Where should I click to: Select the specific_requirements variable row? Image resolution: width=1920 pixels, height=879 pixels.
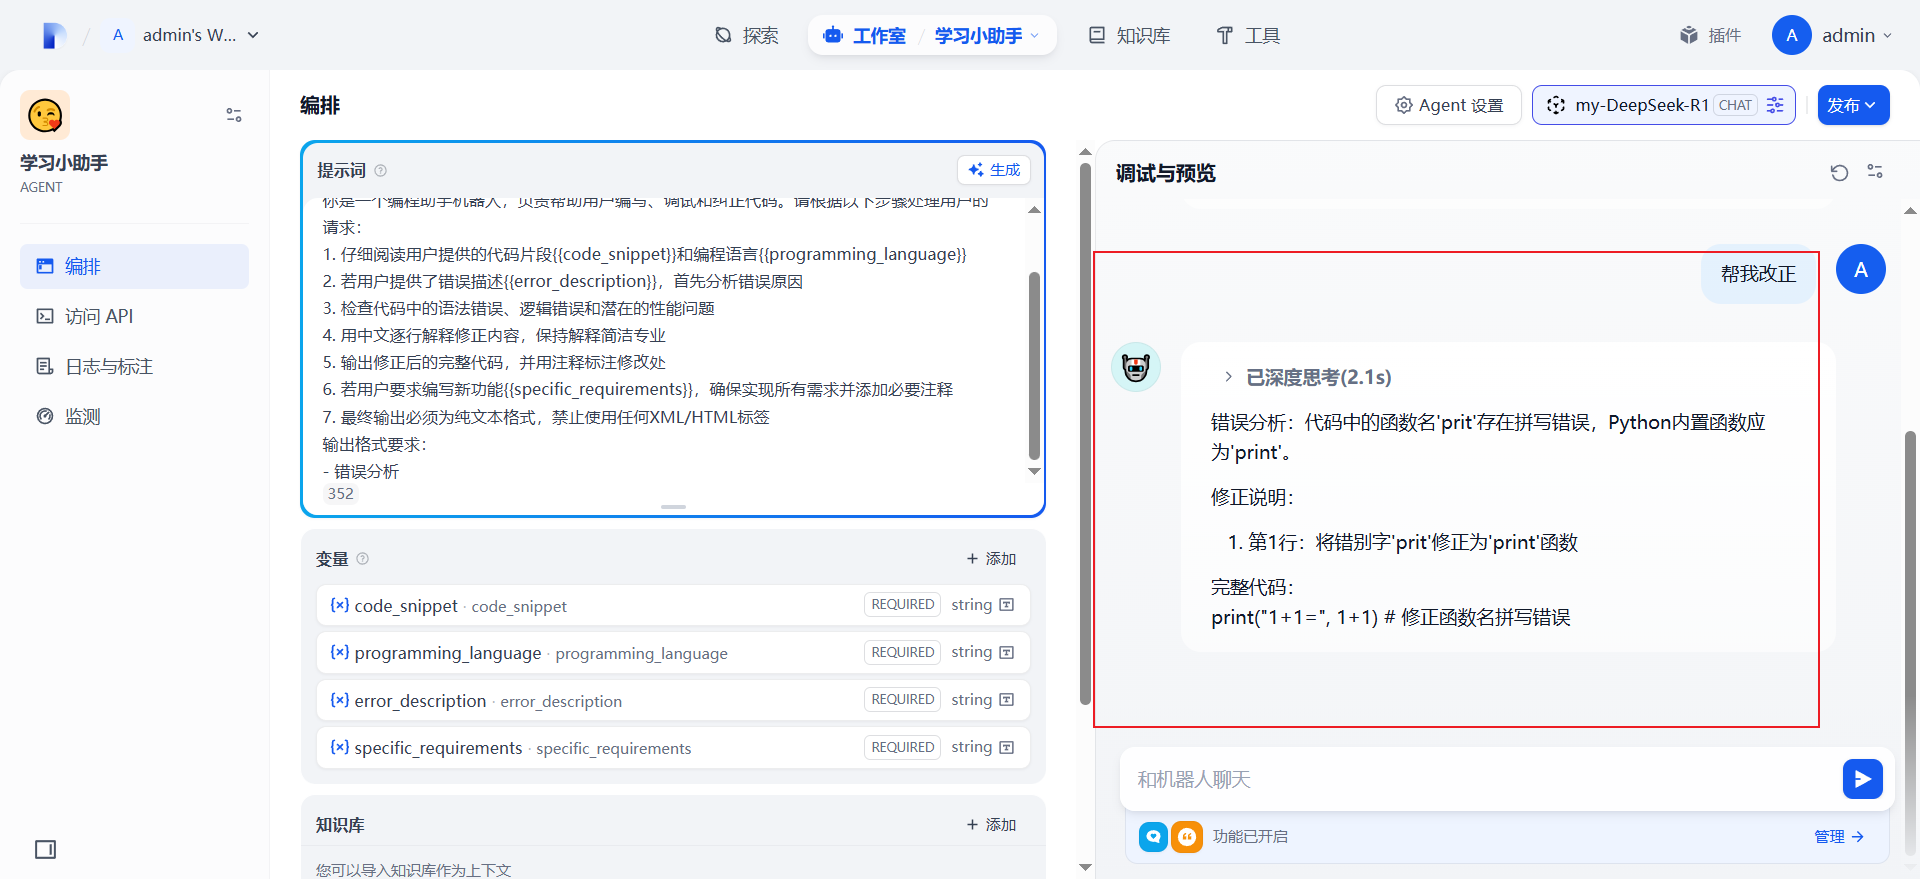(x=673, y=747)
